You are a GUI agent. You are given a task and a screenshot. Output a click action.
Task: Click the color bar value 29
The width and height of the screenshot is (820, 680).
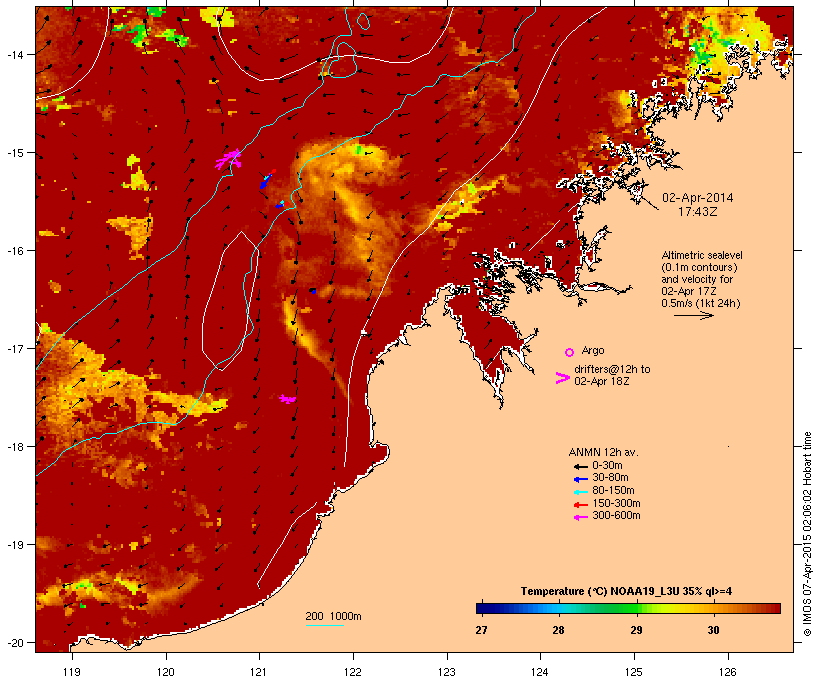636,630
